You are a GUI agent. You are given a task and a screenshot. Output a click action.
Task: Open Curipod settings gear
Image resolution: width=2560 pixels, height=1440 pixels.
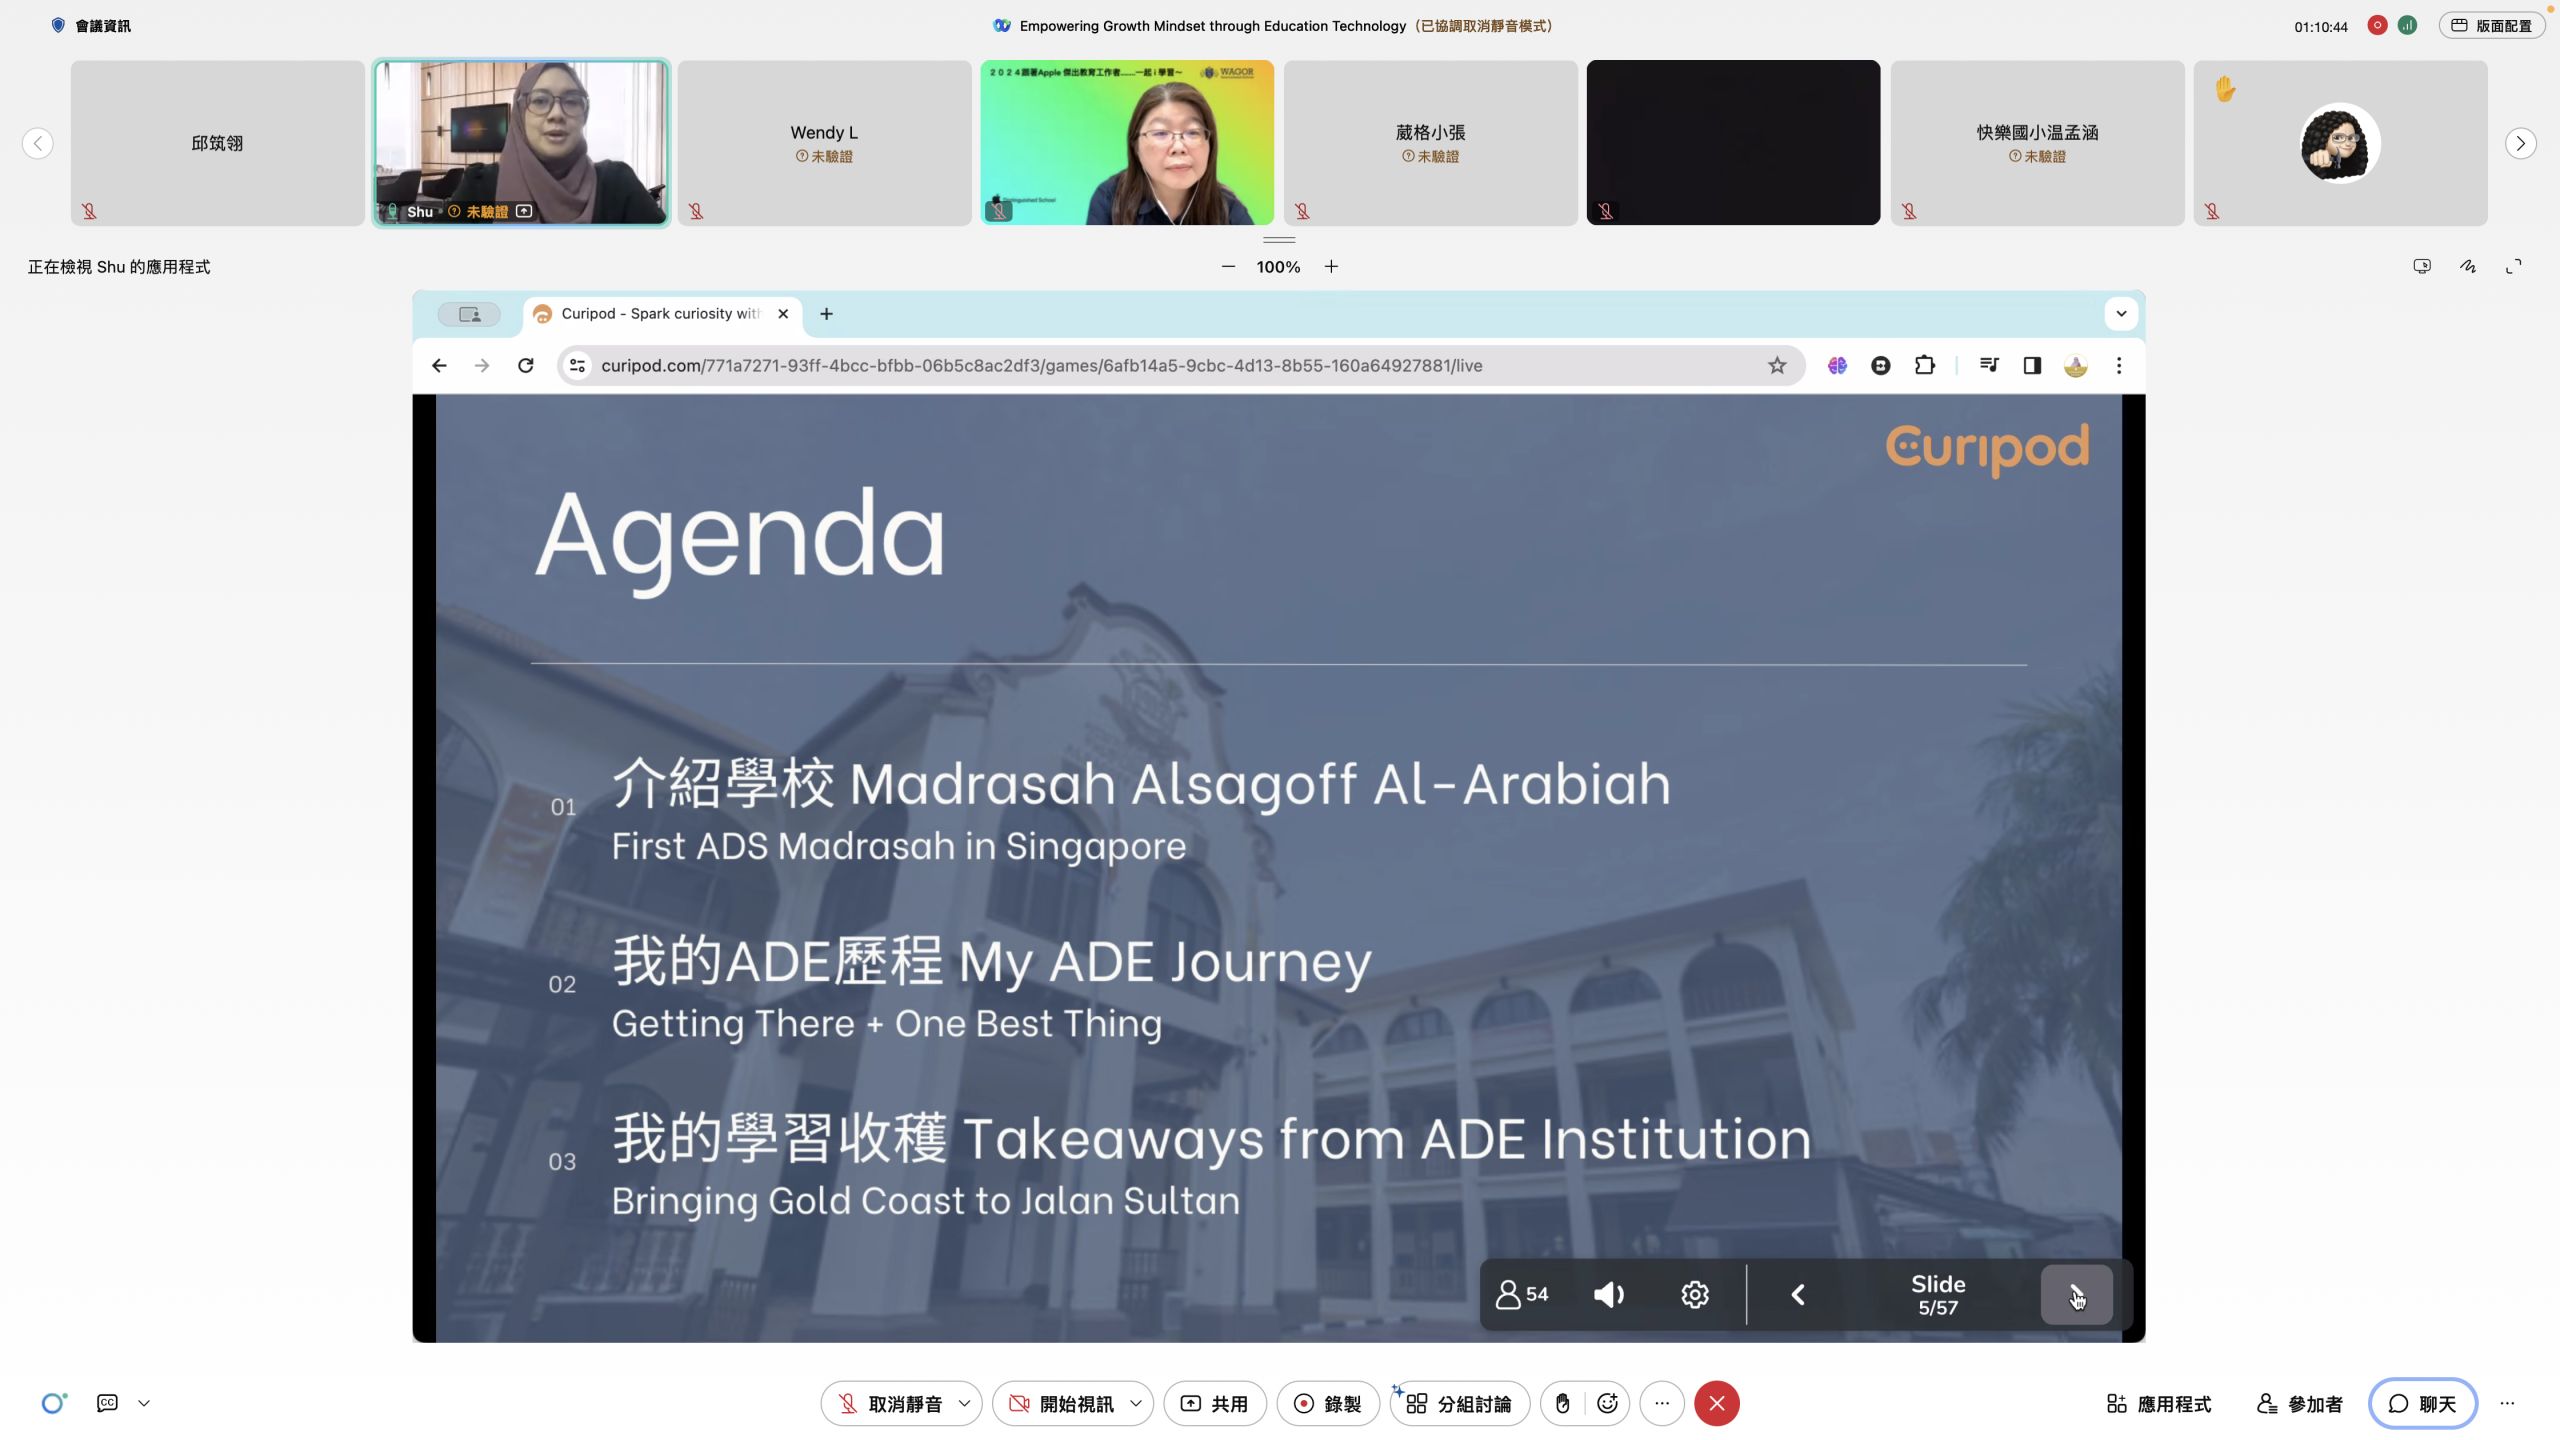[x=1694, y=1295]
